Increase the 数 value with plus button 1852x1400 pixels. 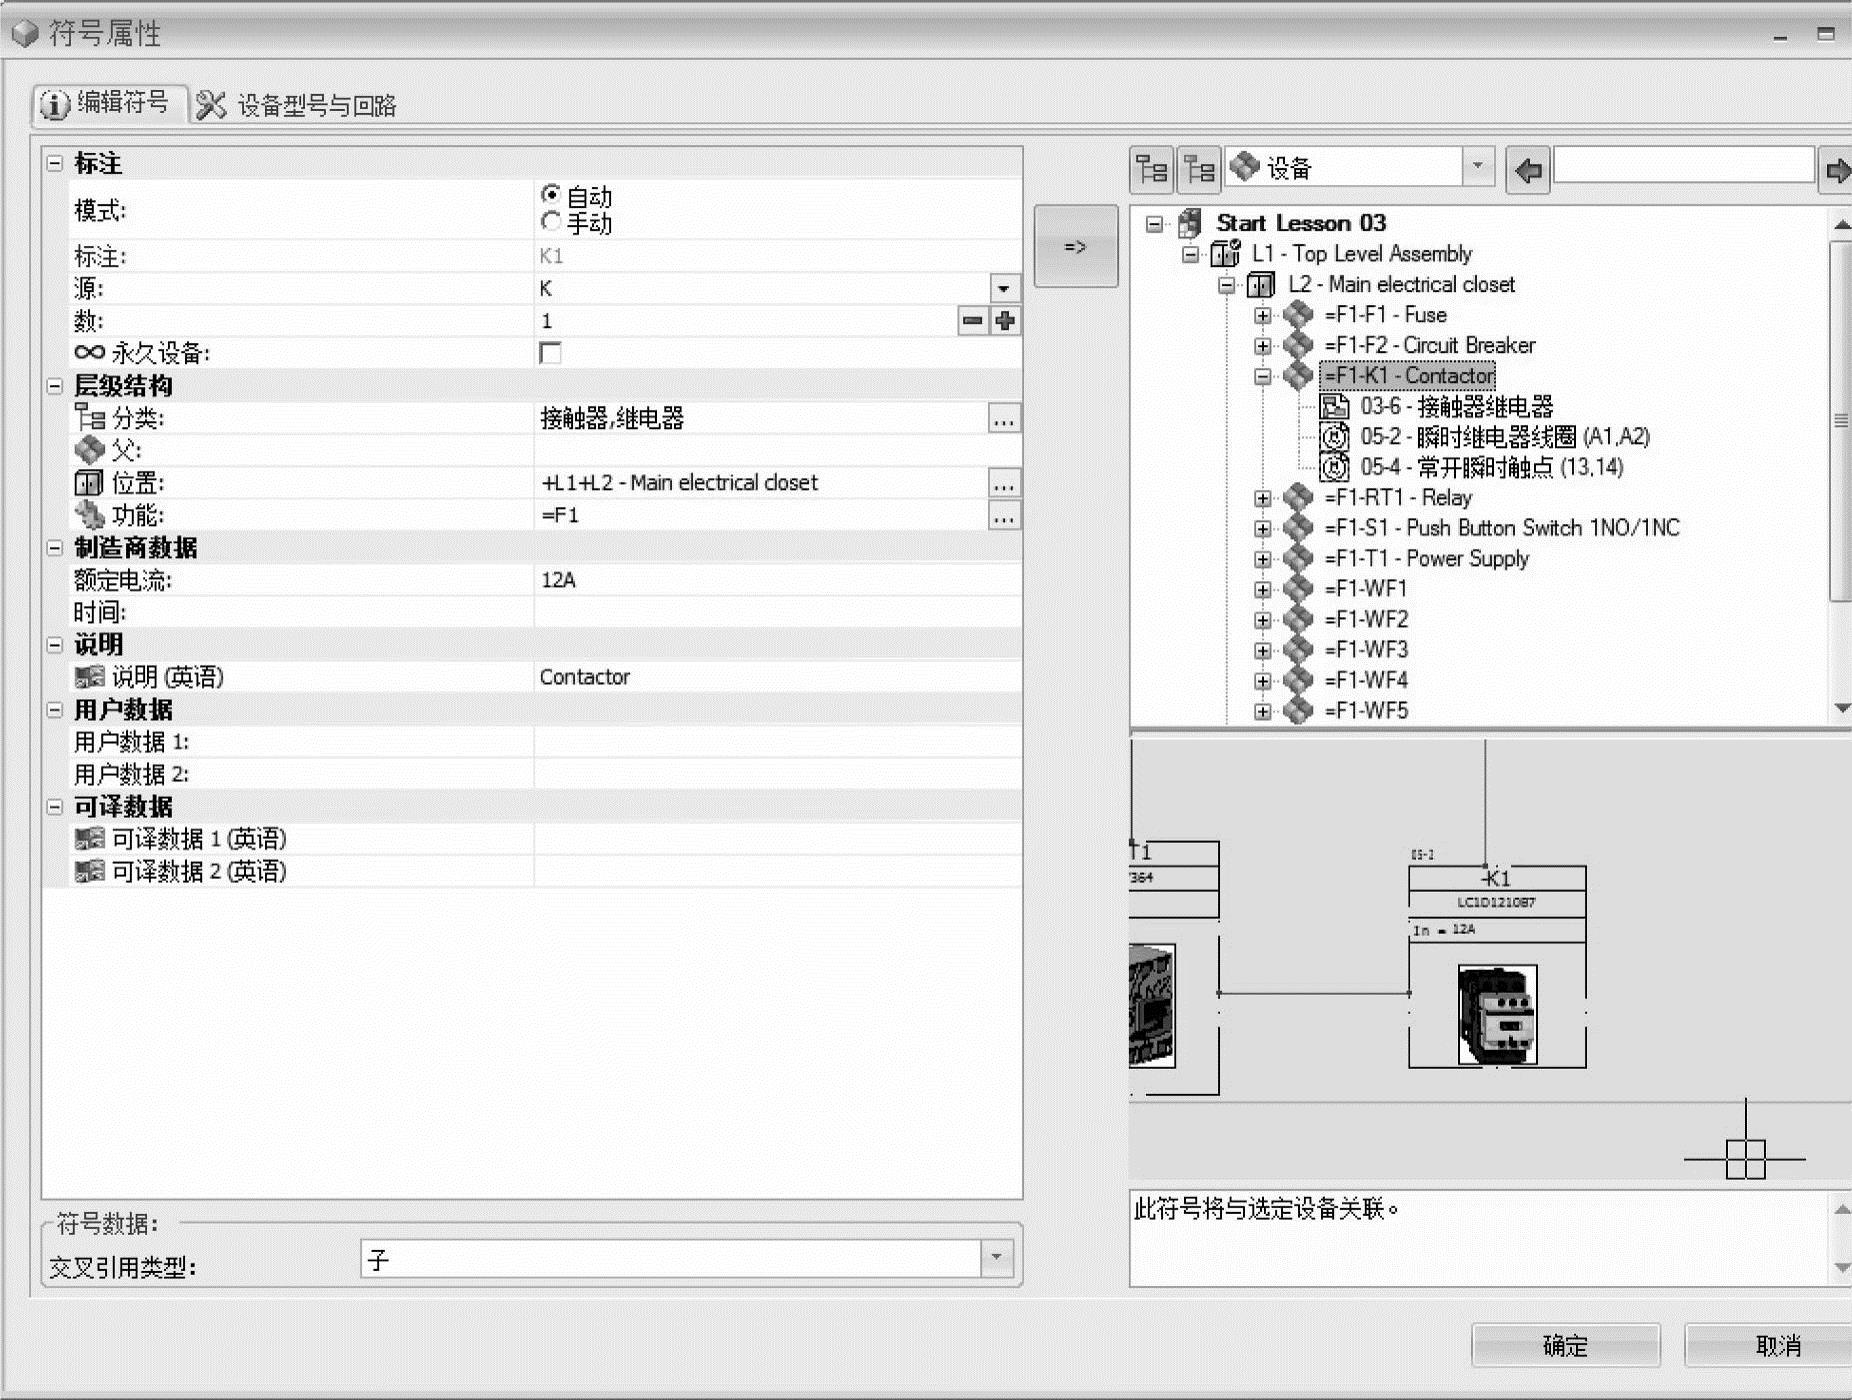coord(1005,321)
